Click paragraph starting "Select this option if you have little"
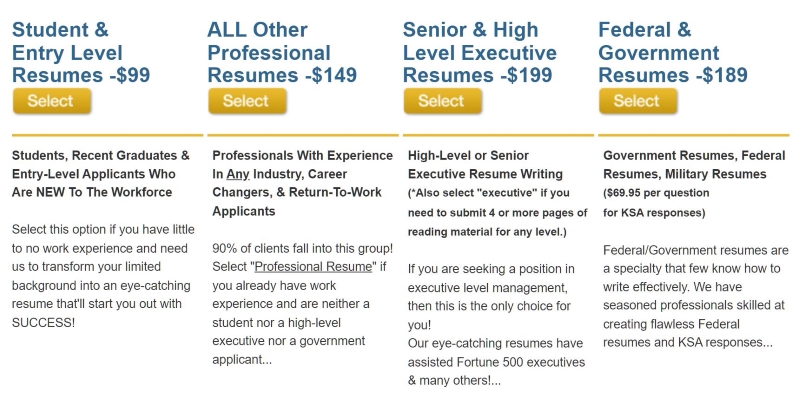This screenshot has height=394, width=800. pyautogui.click(x=103, y=276)
